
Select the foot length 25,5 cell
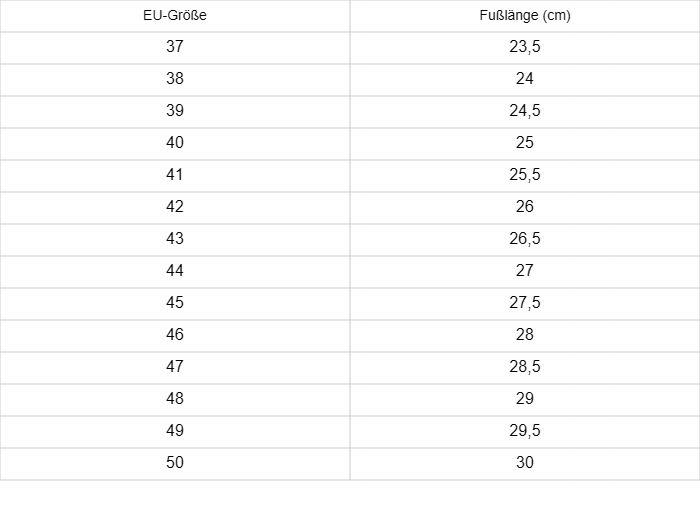click(x=524, y=174)
